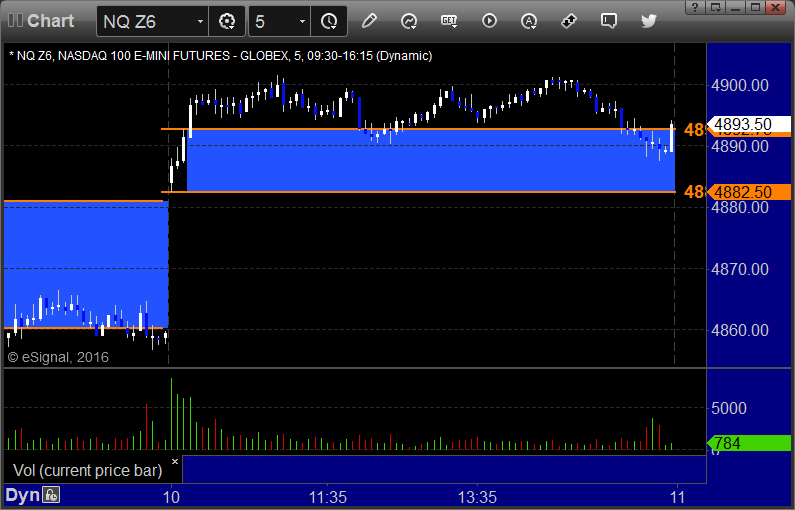Click the 5000 volume axis label
Viewport: 795px width, 510px height.
coord(729,408)
